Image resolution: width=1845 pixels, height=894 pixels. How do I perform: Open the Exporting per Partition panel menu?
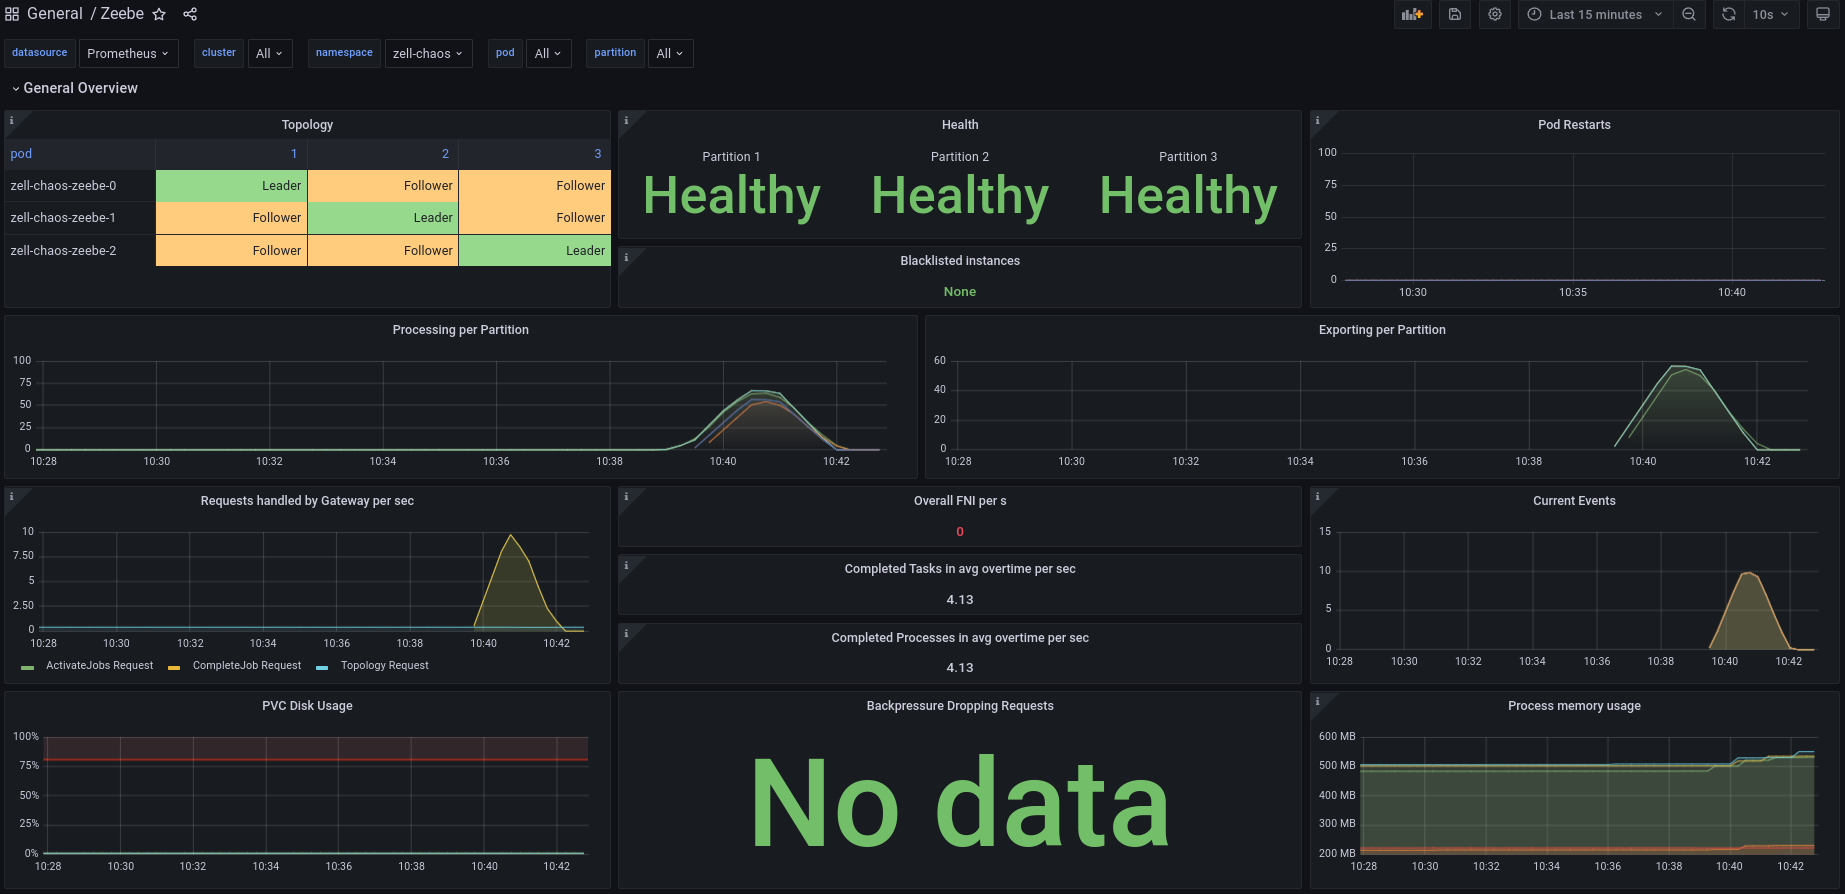point(1382,330)
